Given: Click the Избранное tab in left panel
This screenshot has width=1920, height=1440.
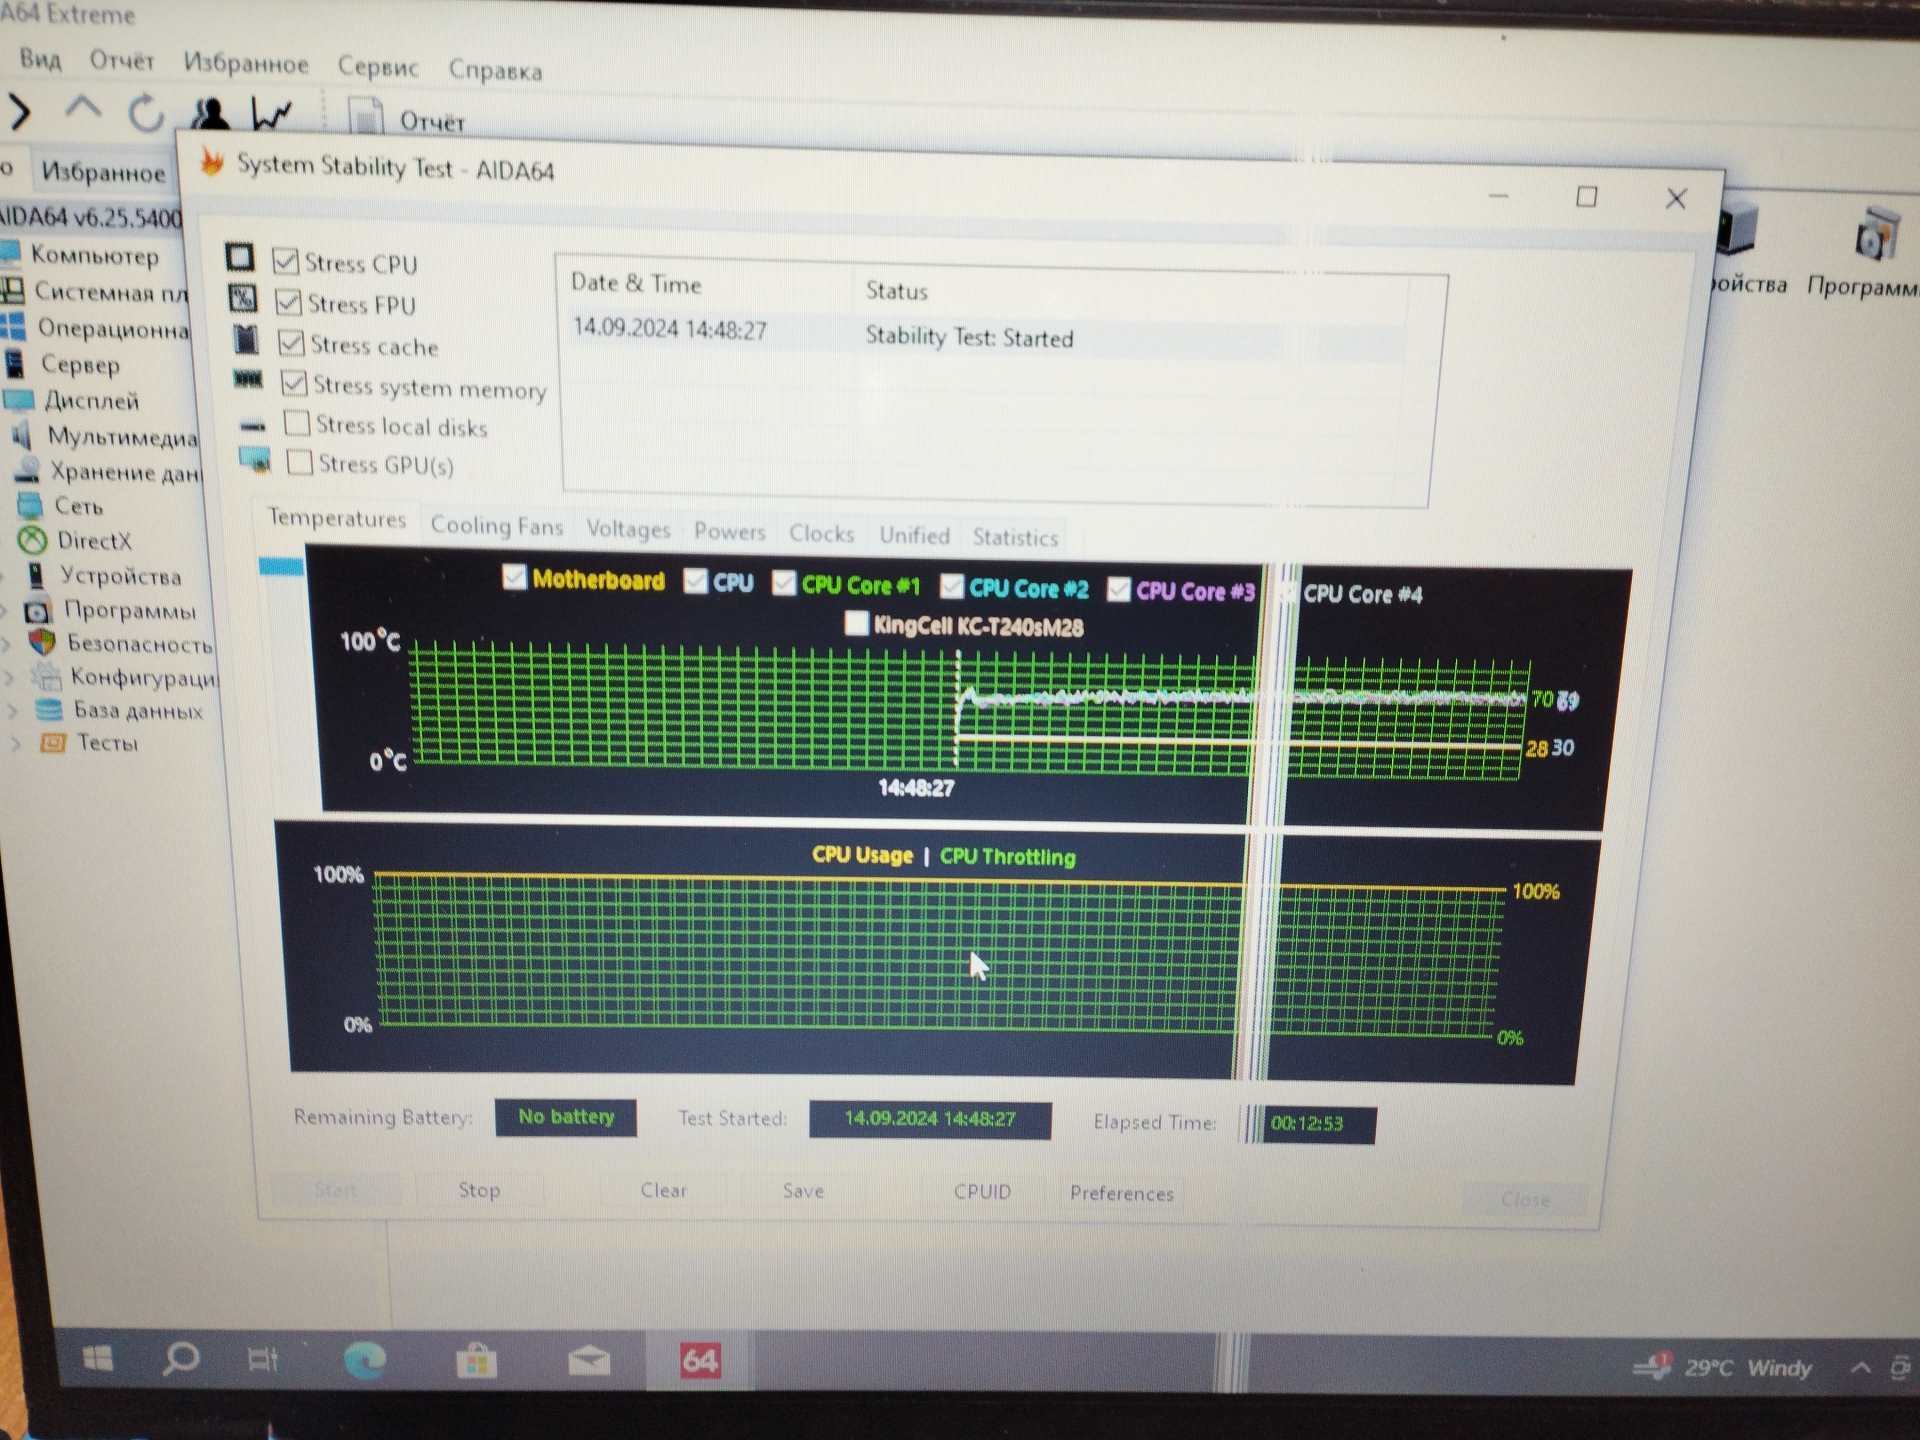Looking at the screenshot, I should [103, 172].
